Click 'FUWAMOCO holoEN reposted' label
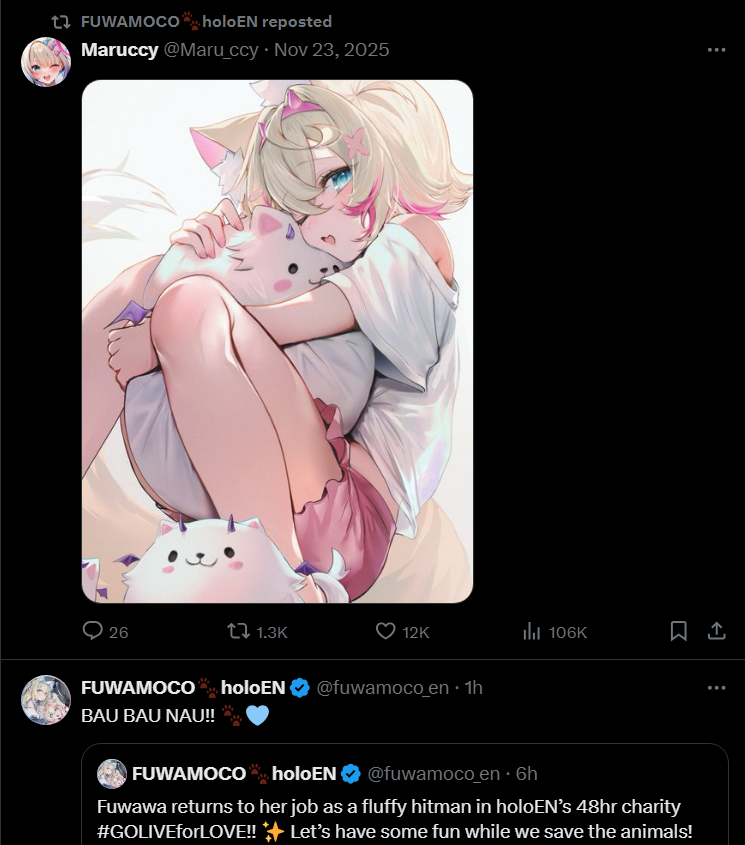This screenshot has height=845, width=745. [206, 22]
